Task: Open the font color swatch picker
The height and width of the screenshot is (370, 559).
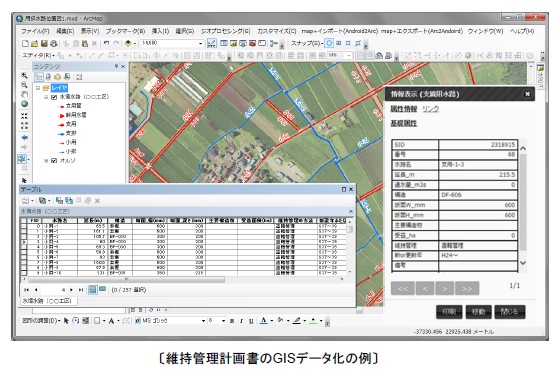Action: pos(264,320)
